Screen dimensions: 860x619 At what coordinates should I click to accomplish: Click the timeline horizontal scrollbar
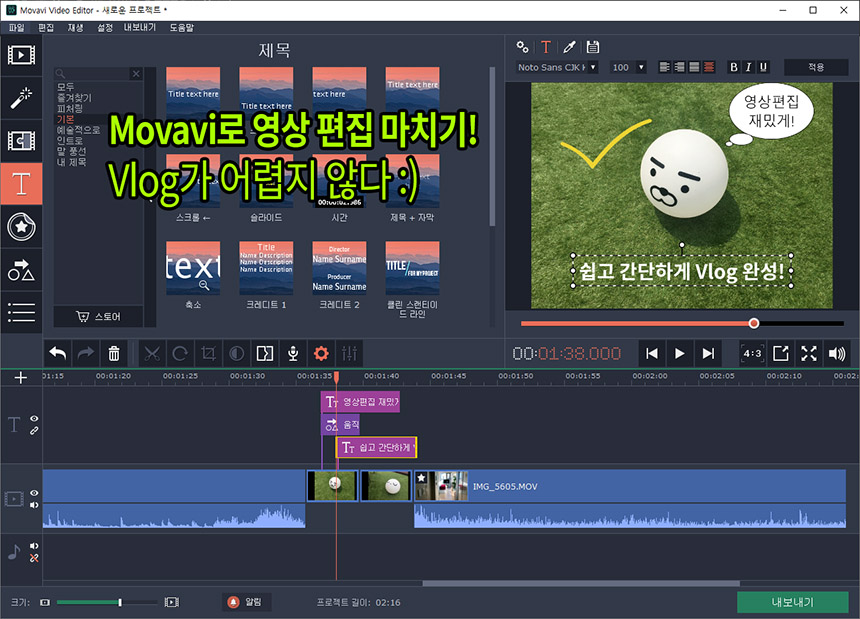coord(581,583)
